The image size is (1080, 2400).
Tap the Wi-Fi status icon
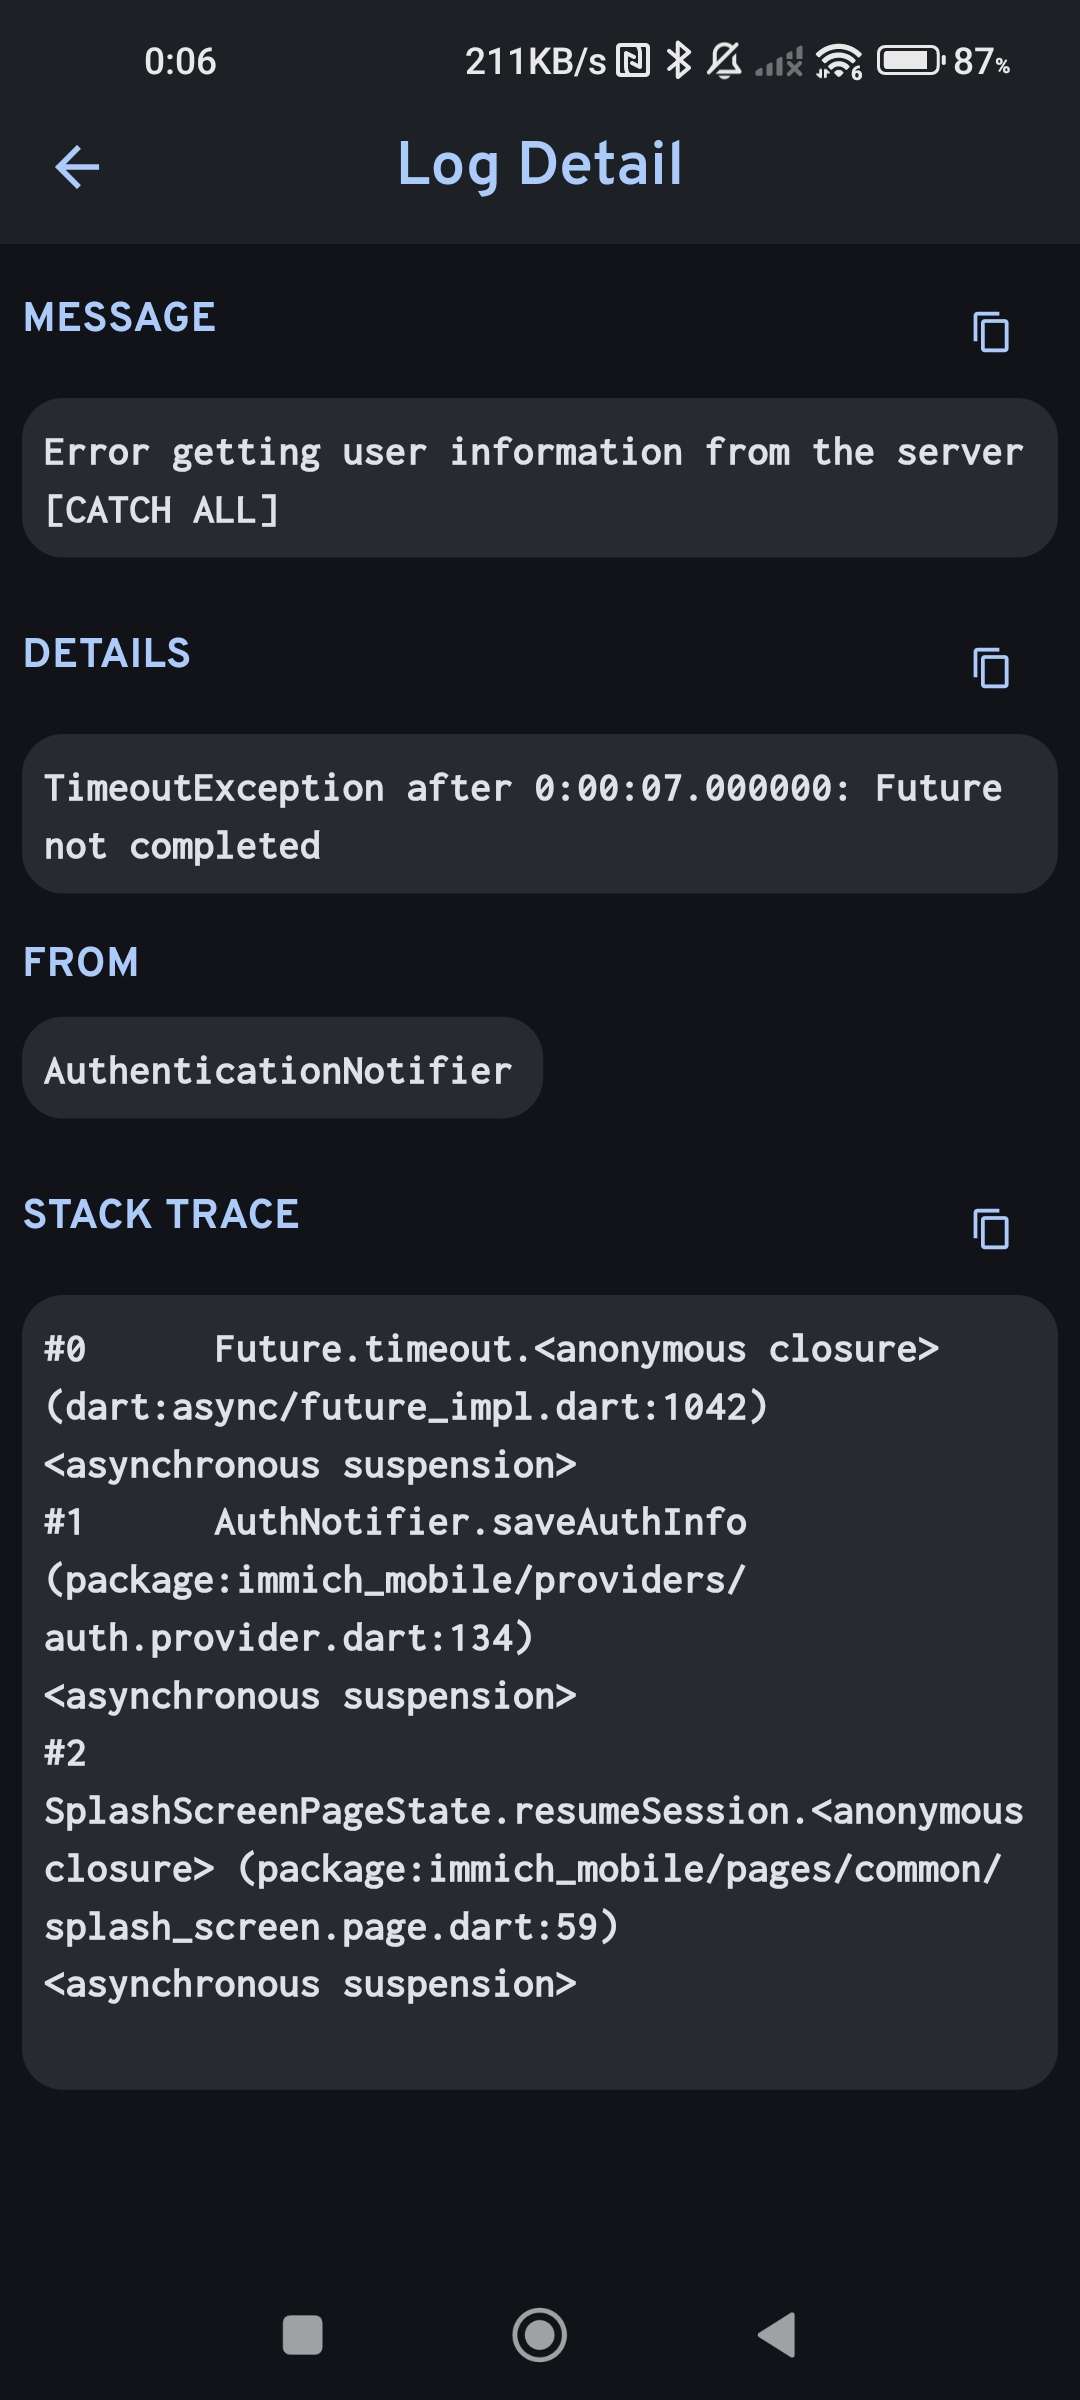[838, 61]
